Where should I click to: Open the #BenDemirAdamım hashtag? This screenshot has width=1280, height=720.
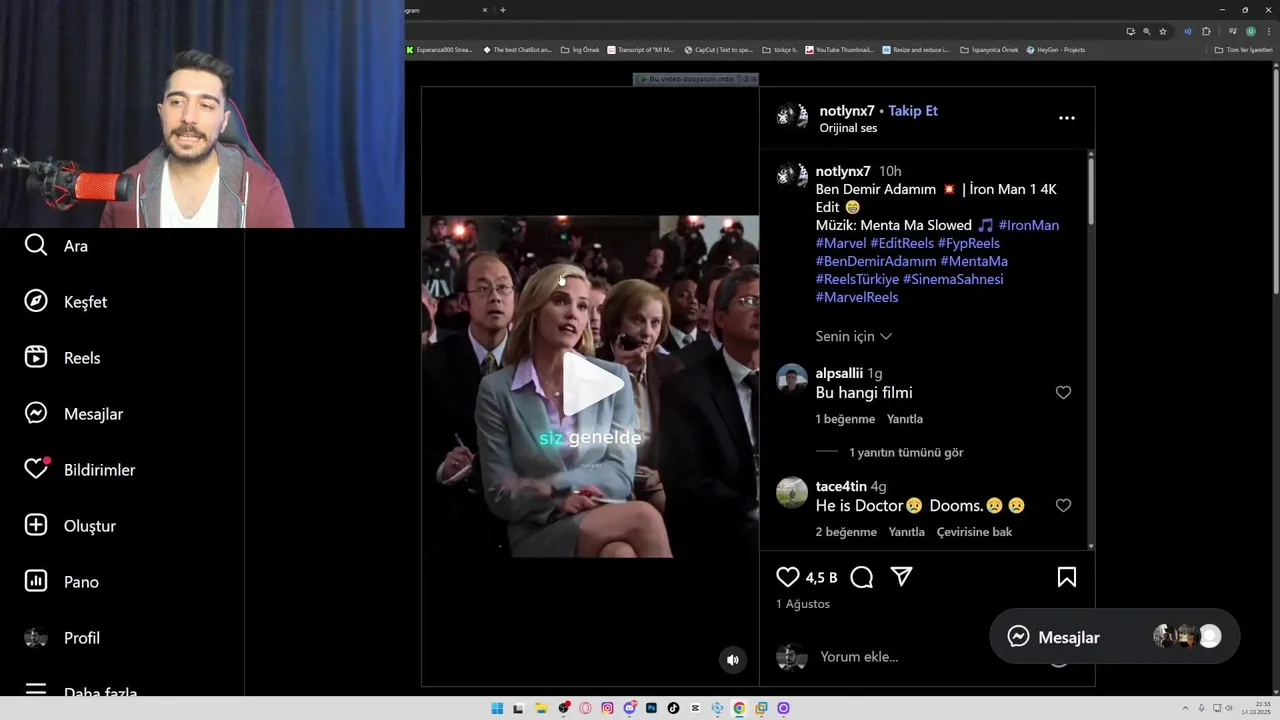pyautogui.click(x=876, y=261)
